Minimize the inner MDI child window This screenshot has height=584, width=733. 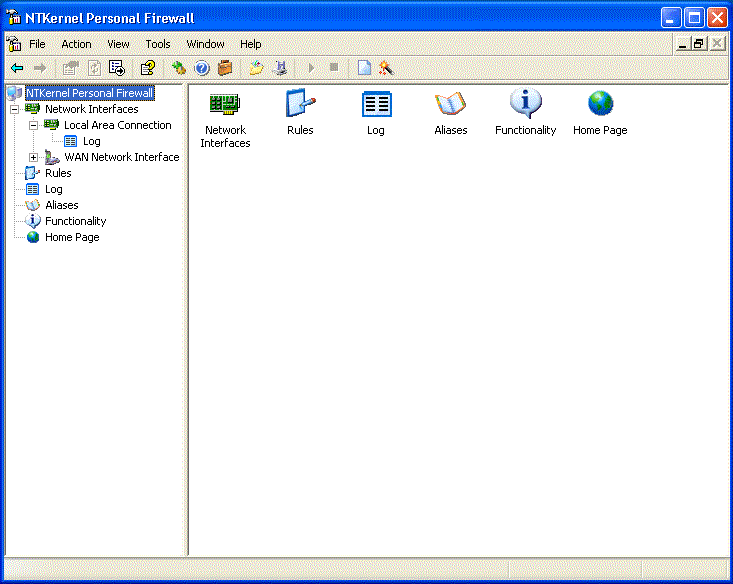click(x=683, y=44)
